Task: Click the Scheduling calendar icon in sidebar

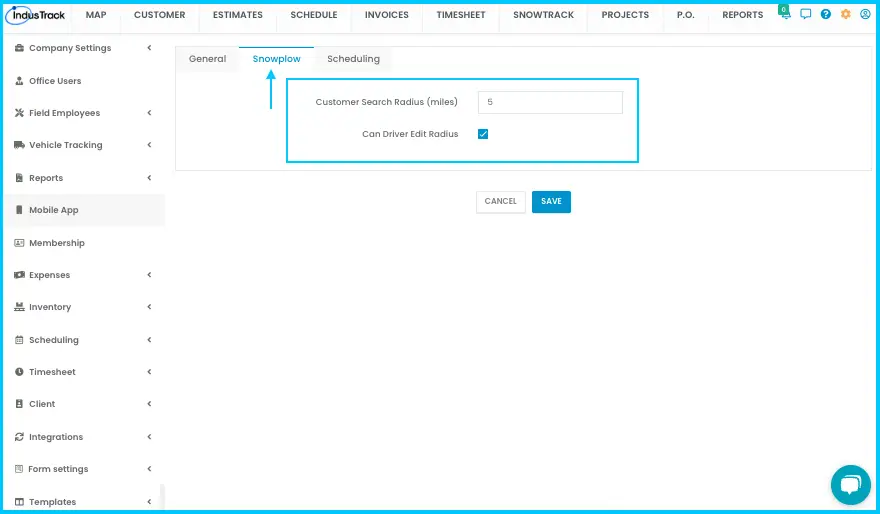Action: pyautogui.click(x=19, y=340)
